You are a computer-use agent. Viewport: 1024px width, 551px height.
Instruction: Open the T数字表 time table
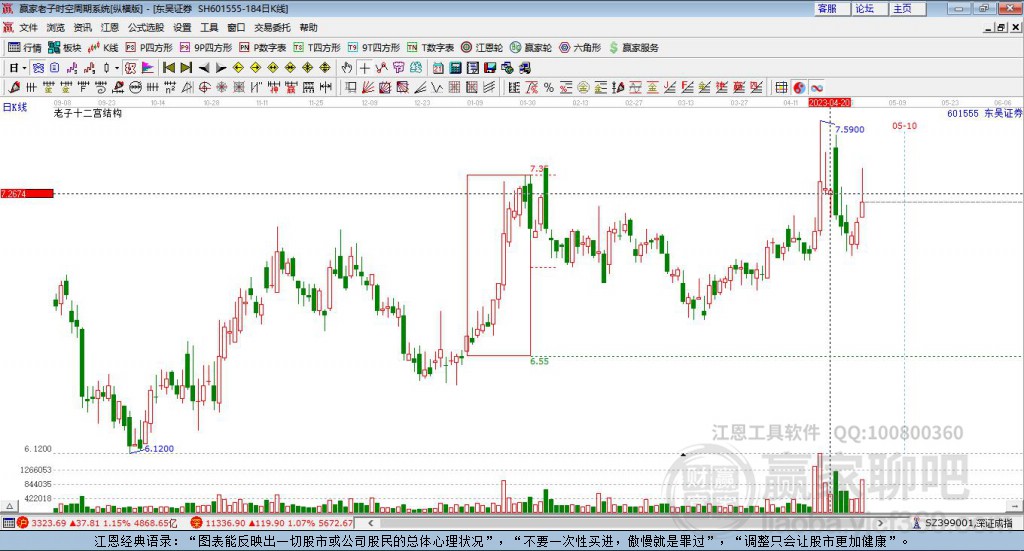point(430,48)
